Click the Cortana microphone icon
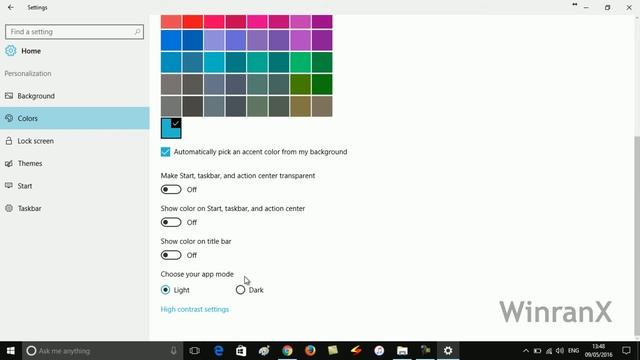 click(x=173, y=351)
